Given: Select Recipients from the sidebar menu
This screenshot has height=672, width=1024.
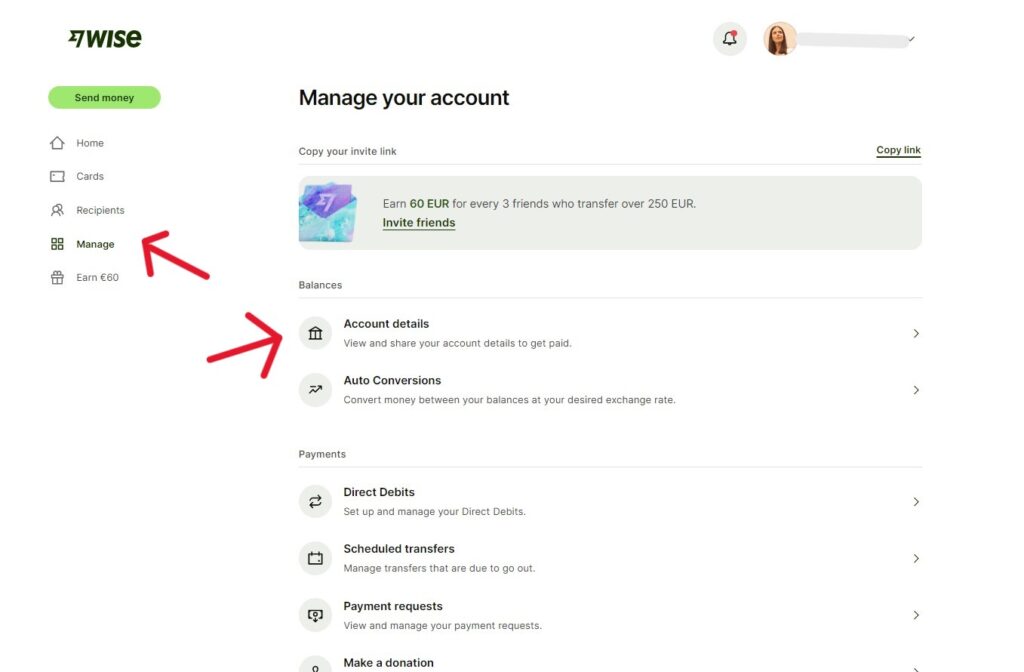Looking at the screenshot, I should tap(100, 210).
